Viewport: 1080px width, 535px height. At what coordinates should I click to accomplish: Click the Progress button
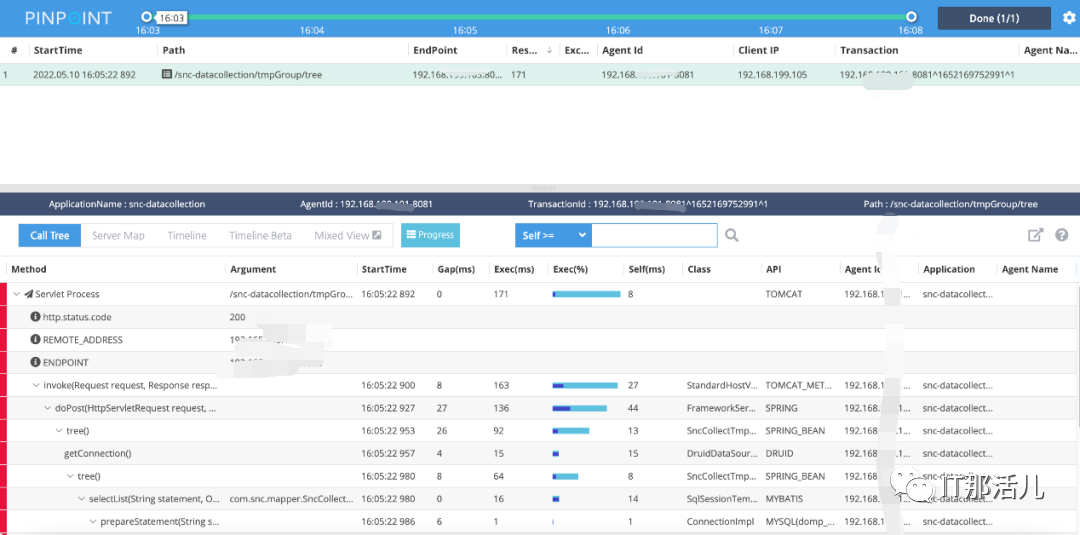click(x=430, y=235)
